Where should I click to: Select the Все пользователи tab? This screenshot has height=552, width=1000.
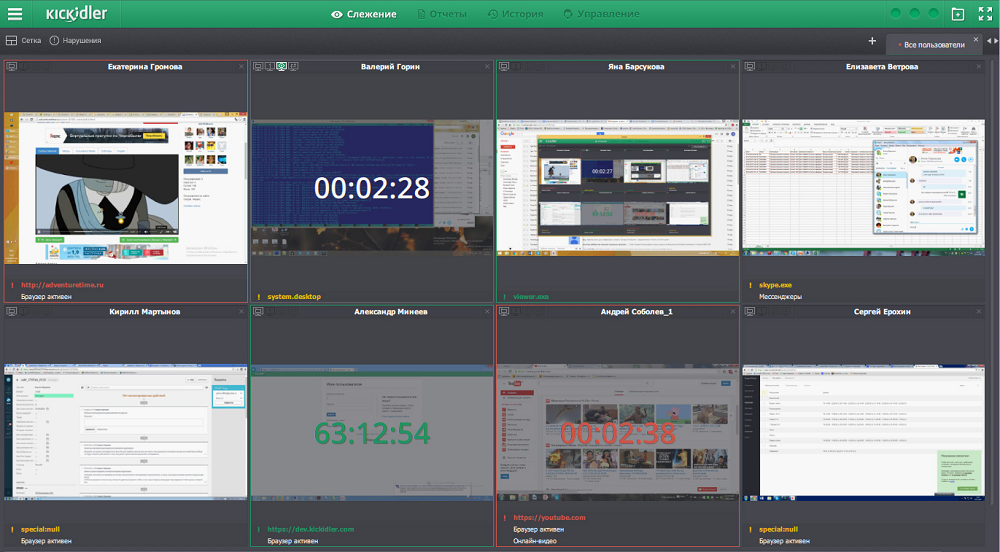click(x=932, y=45)
